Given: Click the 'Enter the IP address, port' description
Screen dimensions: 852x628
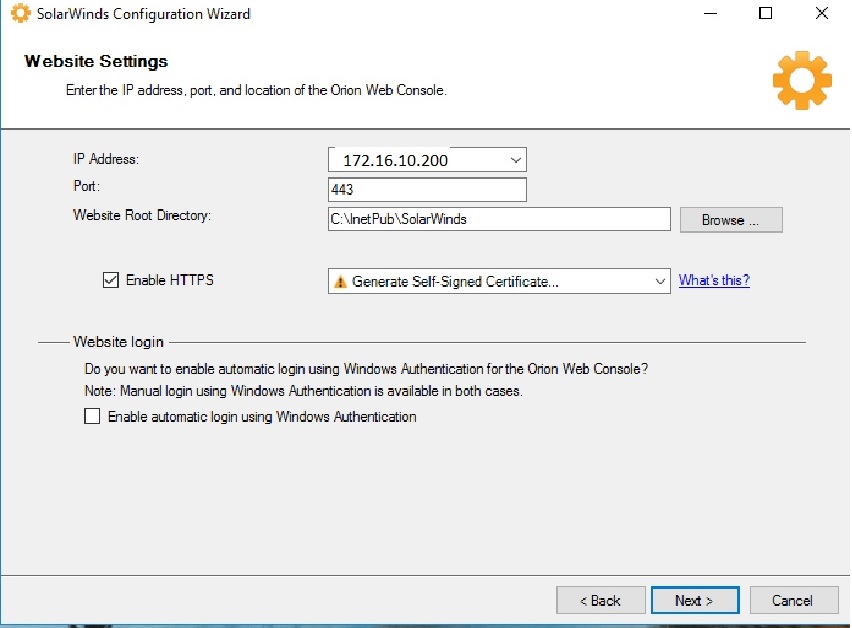Looking at the screenshot, I should pos(256,90).
